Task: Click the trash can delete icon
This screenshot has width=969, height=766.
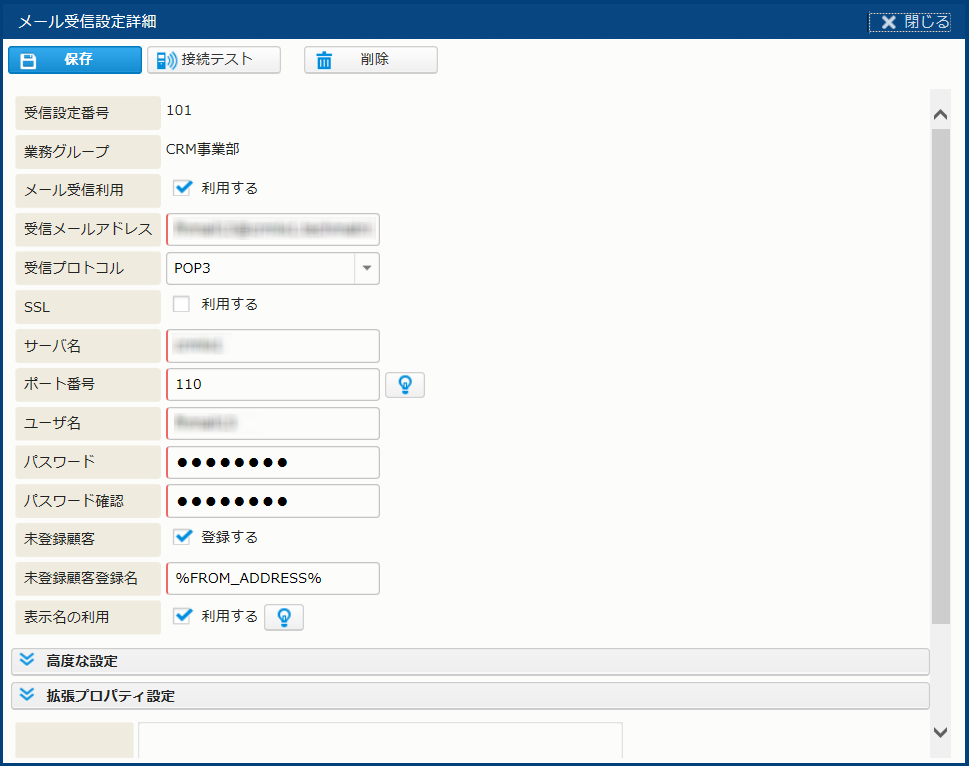Action: pos(324,60)
